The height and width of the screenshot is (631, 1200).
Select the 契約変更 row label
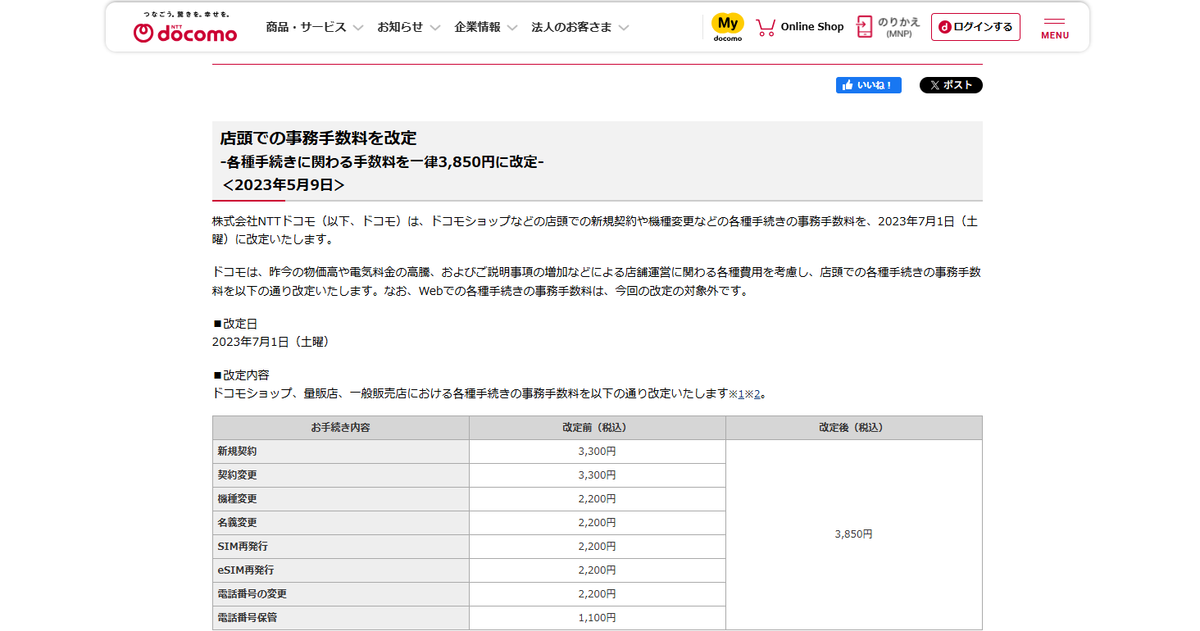pos(237,475)
